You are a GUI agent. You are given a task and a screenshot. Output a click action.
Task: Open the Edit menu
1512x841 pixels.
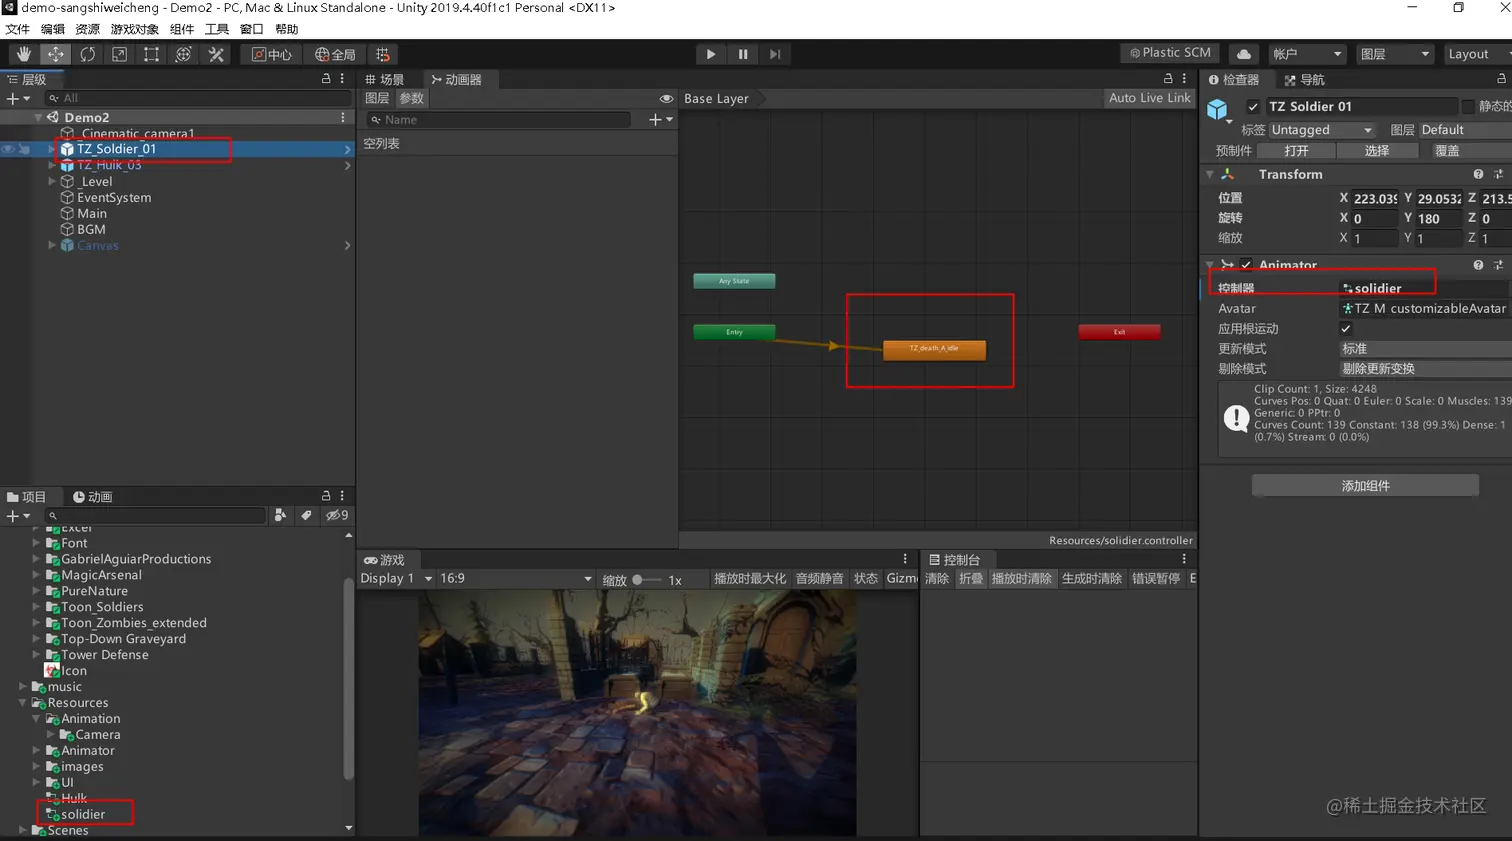coord(52,29)
